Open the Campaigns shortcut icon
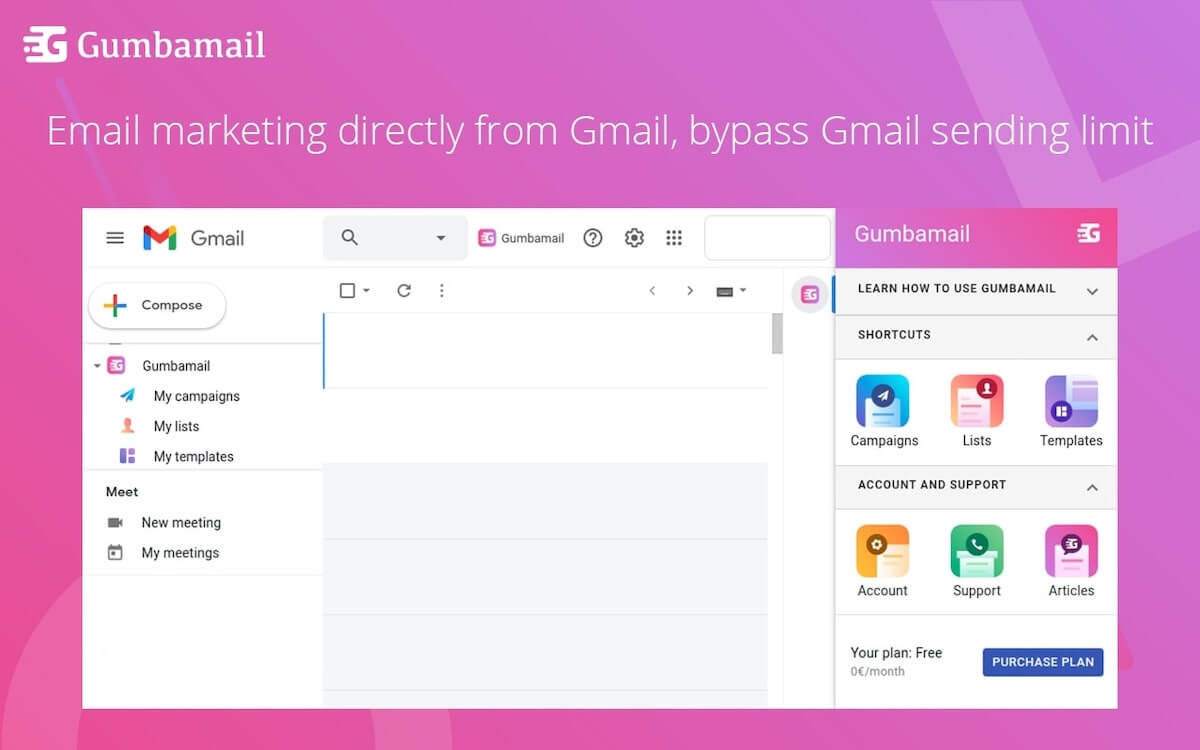1200x750 pixels. coord(882,401)
